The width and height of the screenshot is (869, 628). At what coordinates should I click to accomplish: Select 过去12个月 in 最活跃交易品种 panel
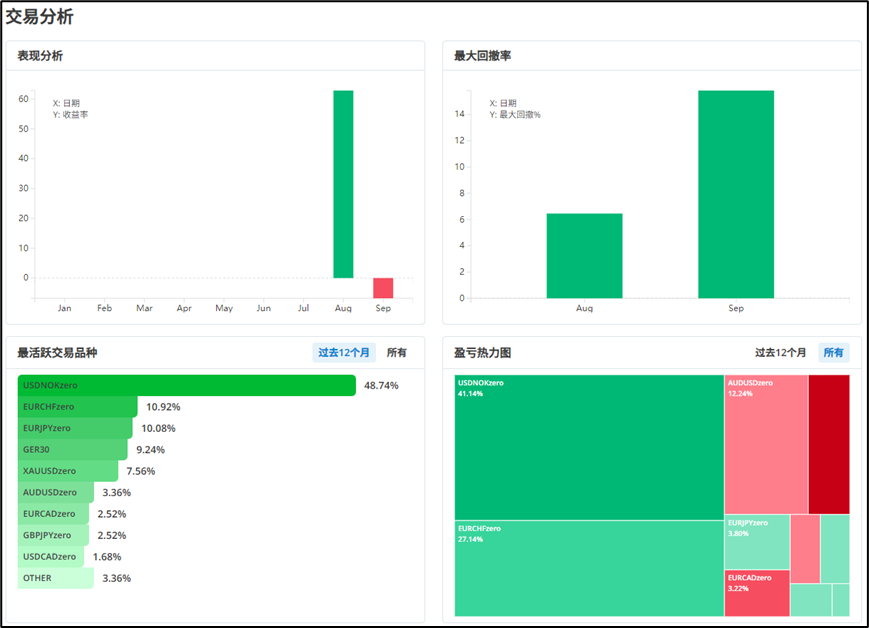click(x=344, y=353)
